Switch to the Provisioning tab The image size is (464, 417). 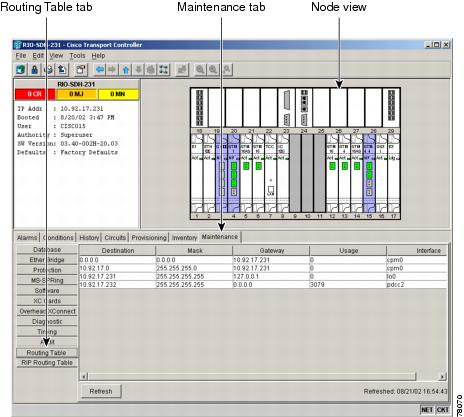pyautogui.click(x=149, y=238)
